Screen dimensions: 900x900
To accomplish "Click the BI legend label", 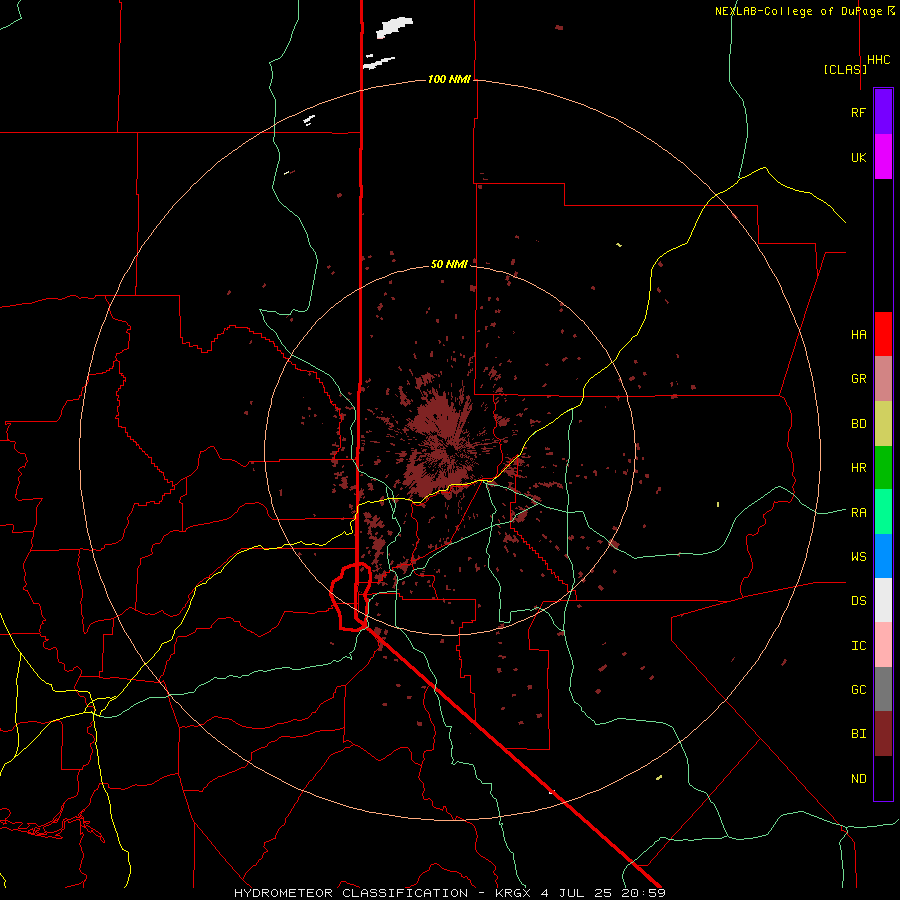I will (x=858, y=734).
